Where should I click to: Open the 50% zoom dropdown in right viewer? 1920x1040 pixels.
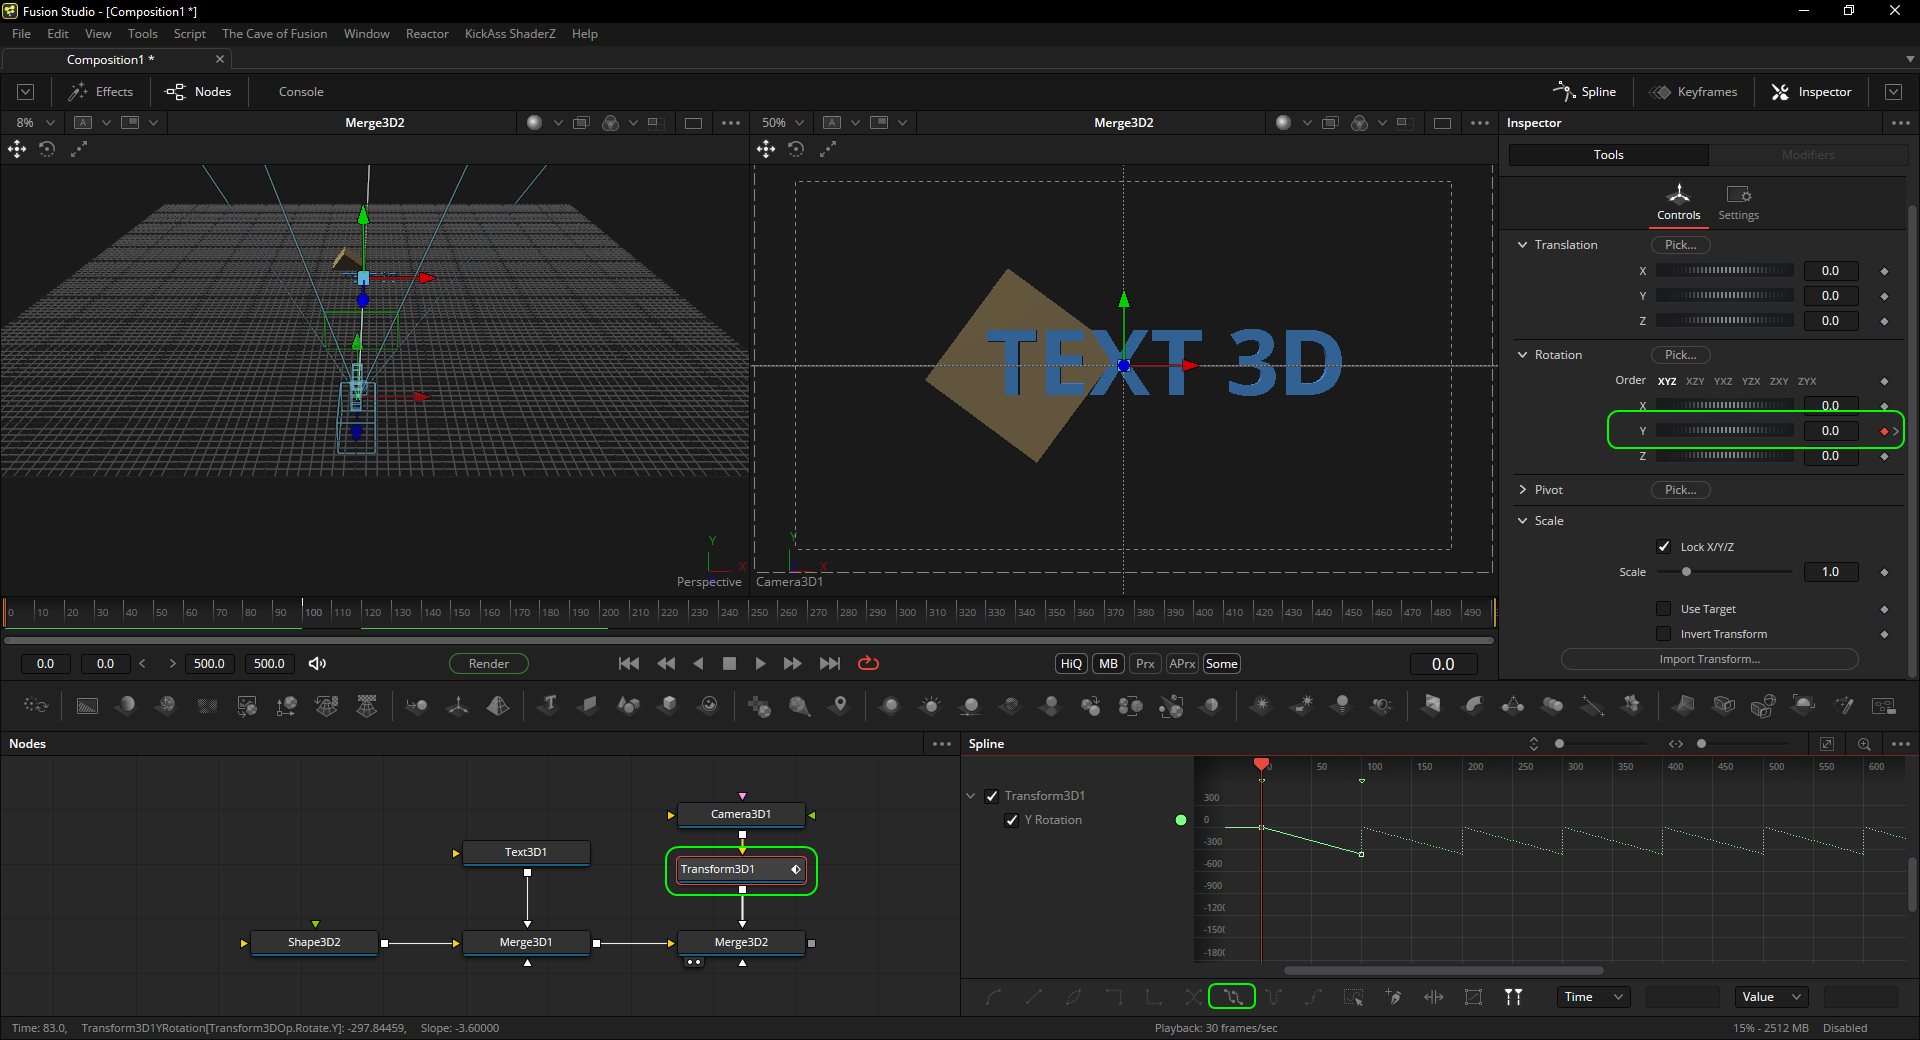coord(782,123)
